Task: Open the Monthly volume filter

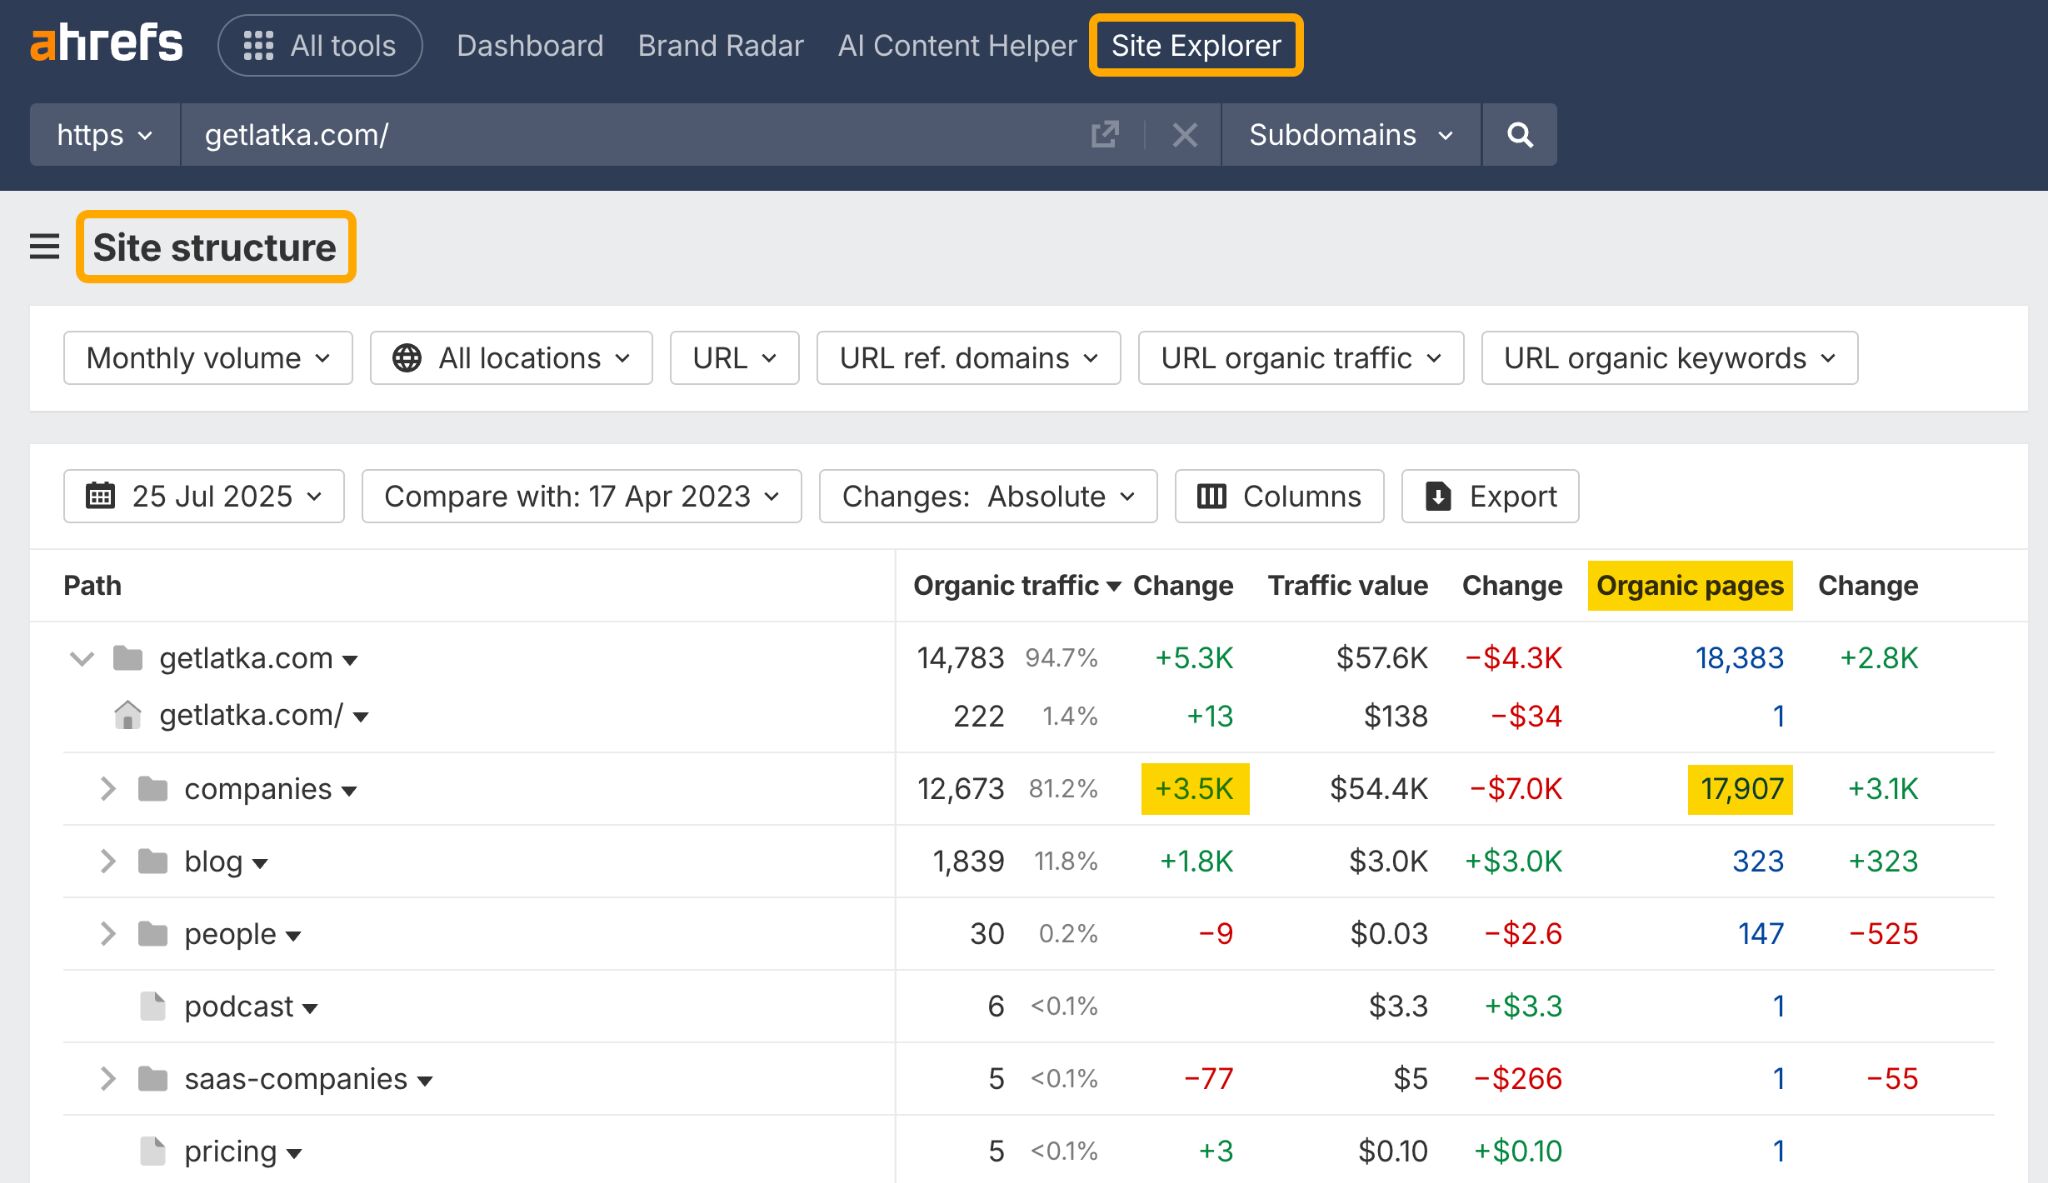Action: [x=206, y=357]
